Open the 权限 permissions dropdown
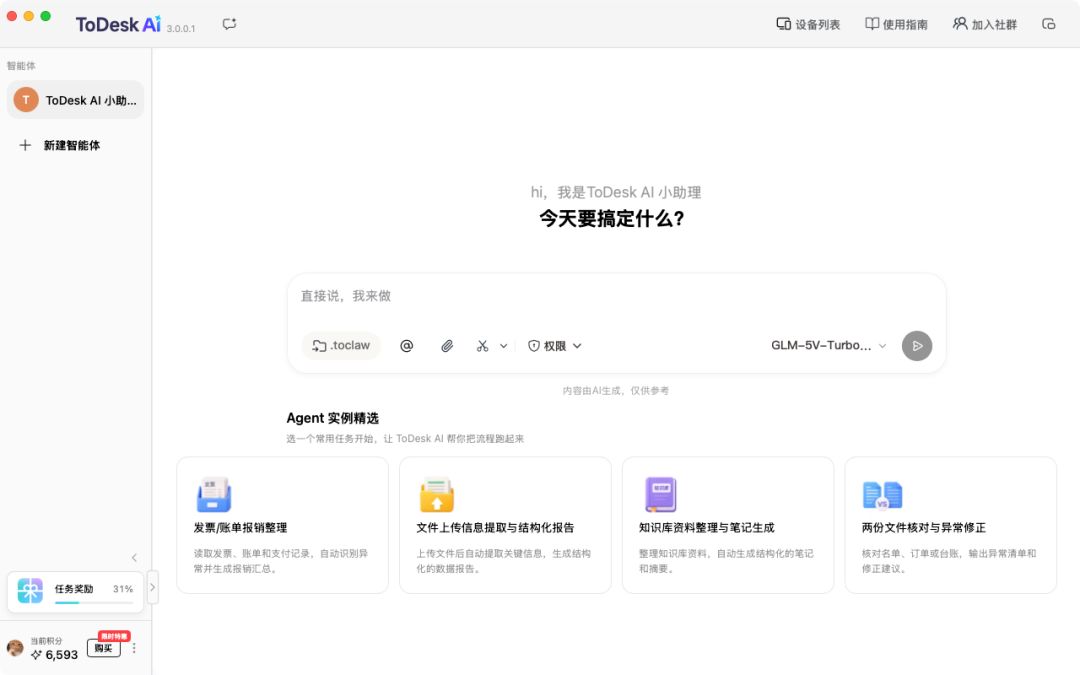Viewport: 1080px width, 675px height. coord(554,346)
